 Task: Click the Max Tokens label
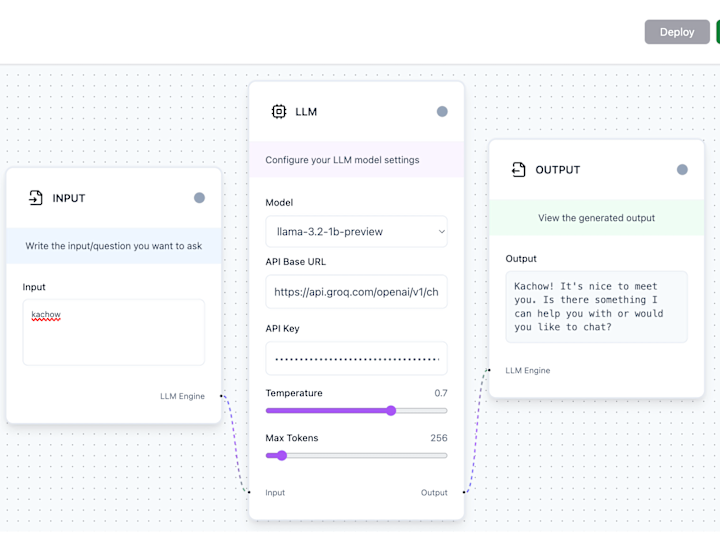(x=292, y=438)
